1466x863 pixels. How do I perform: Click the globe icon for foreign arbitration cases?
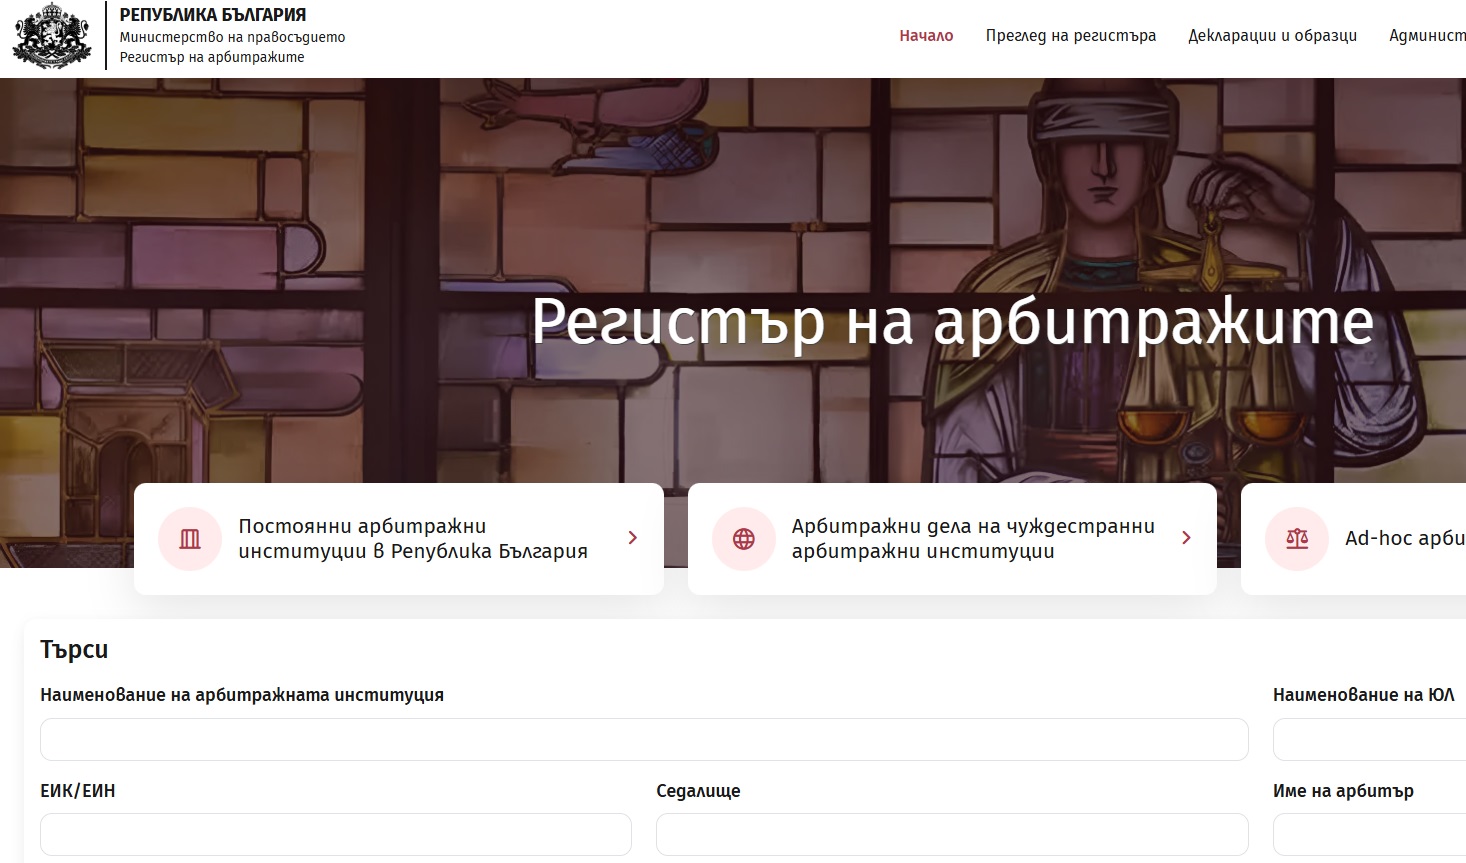743,539
